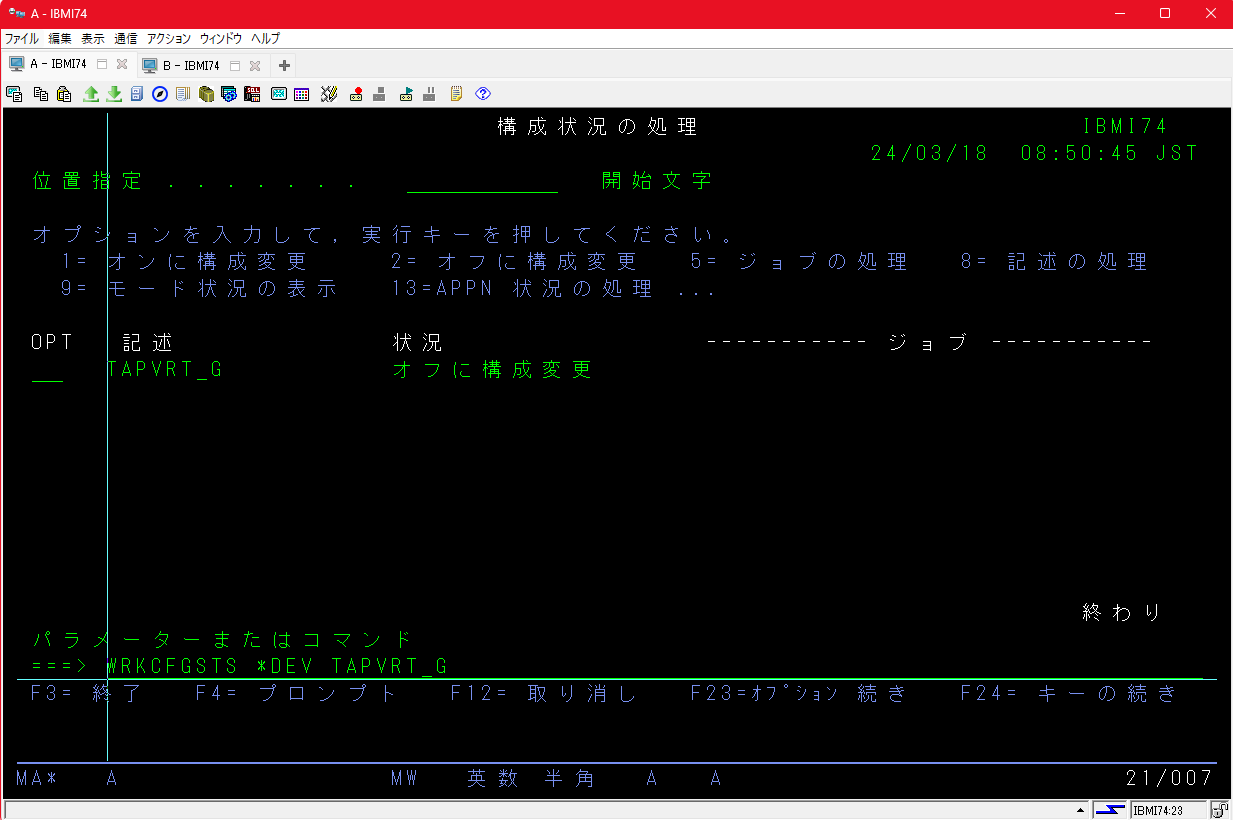The image size is (1233, 820).
Task: Open the アクション menu
Action: [169, 38]
